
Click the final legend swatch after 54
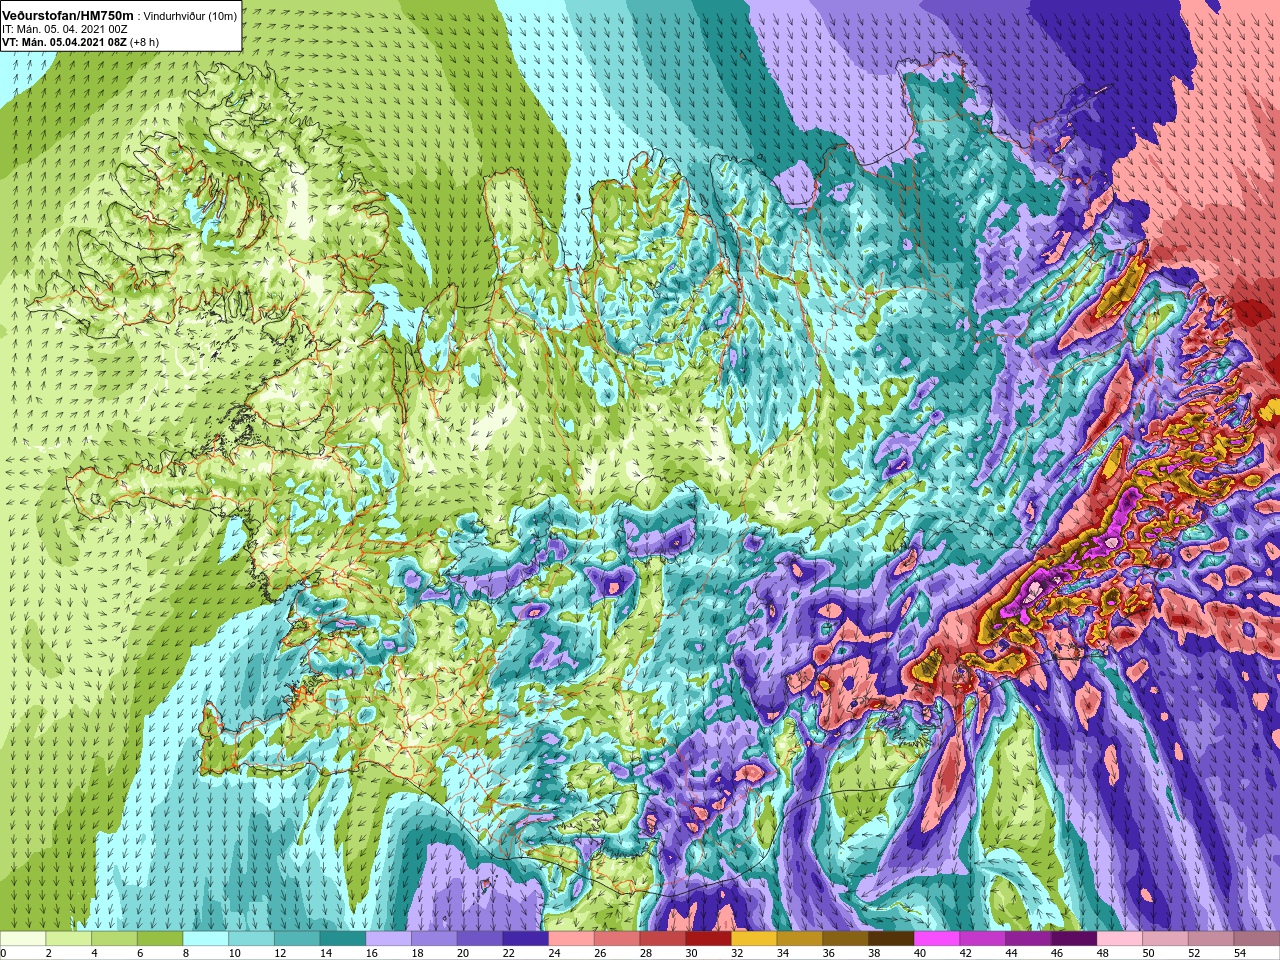1257,939
